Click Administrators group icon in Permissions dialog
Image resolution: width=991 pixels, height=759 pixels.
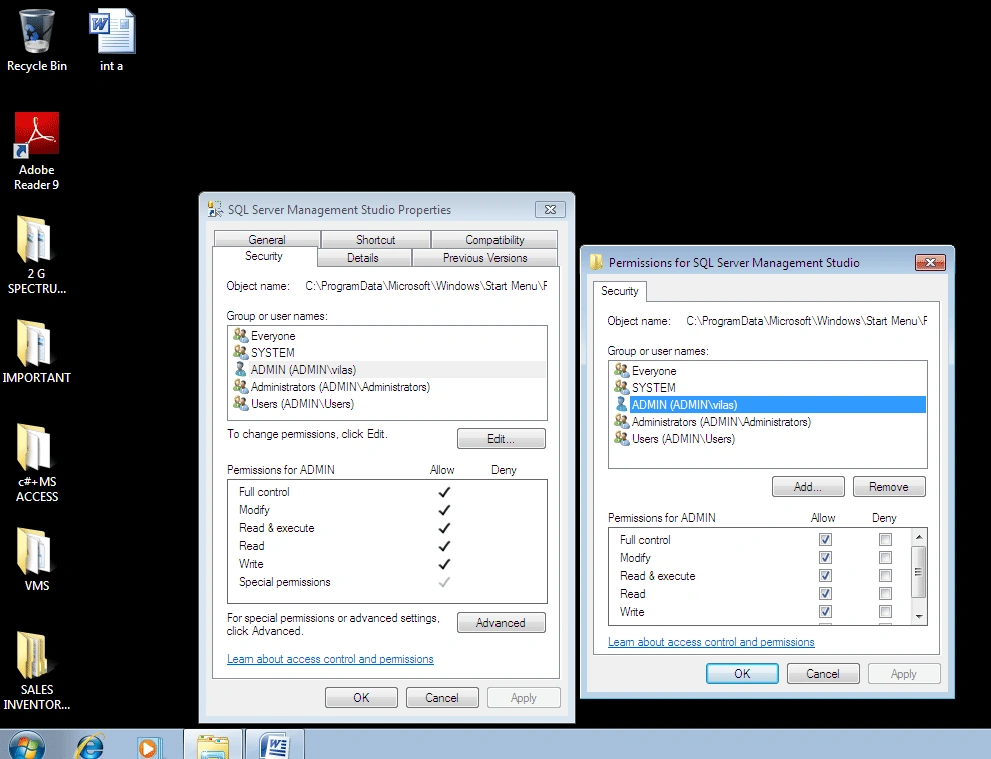[621, 422]
